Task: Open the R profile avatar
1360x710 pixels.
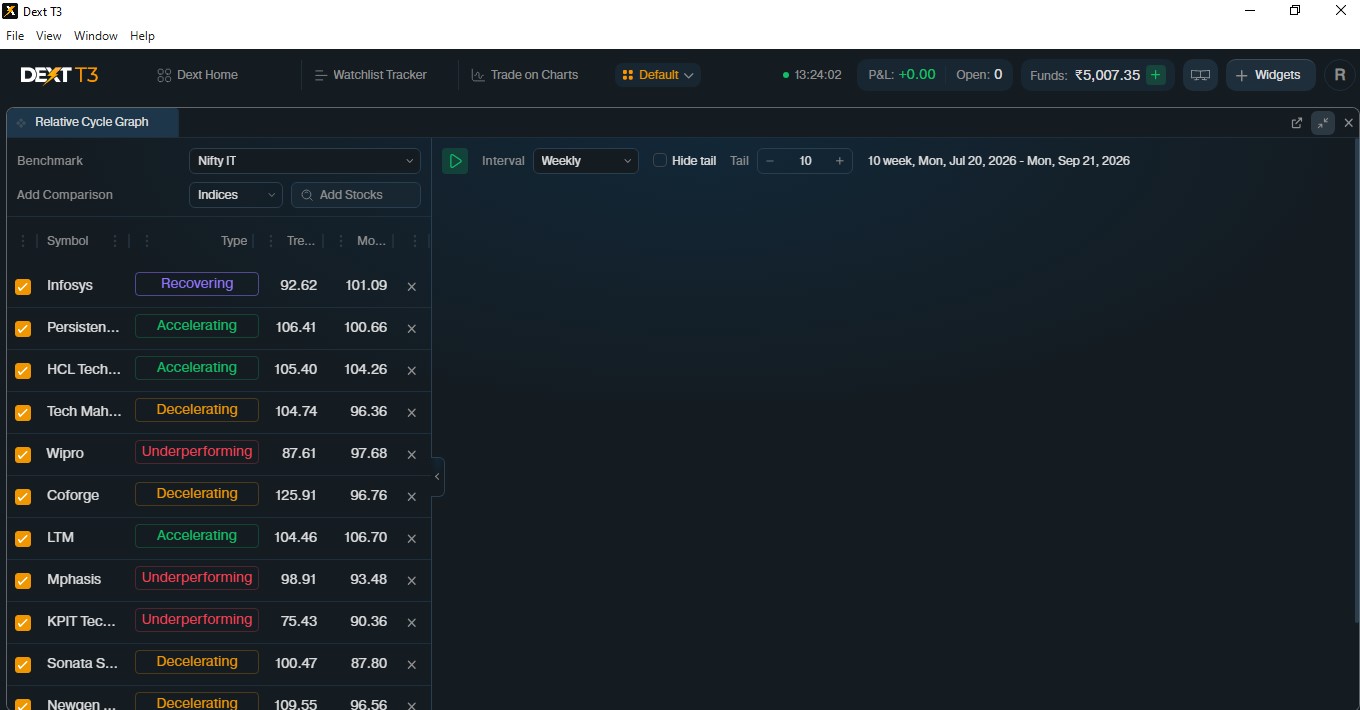Action: coord(1340,75)
